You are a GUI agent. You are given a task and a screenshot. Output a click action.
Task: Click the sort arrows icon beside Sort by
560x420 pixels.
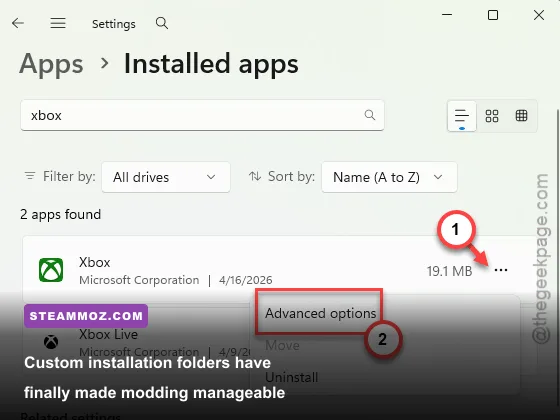[x=255, y=176]
